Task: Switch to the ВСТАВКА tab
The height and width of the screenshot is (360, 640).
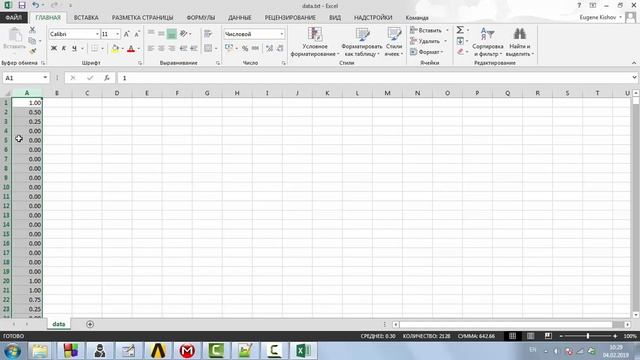Action: (86, 18)
